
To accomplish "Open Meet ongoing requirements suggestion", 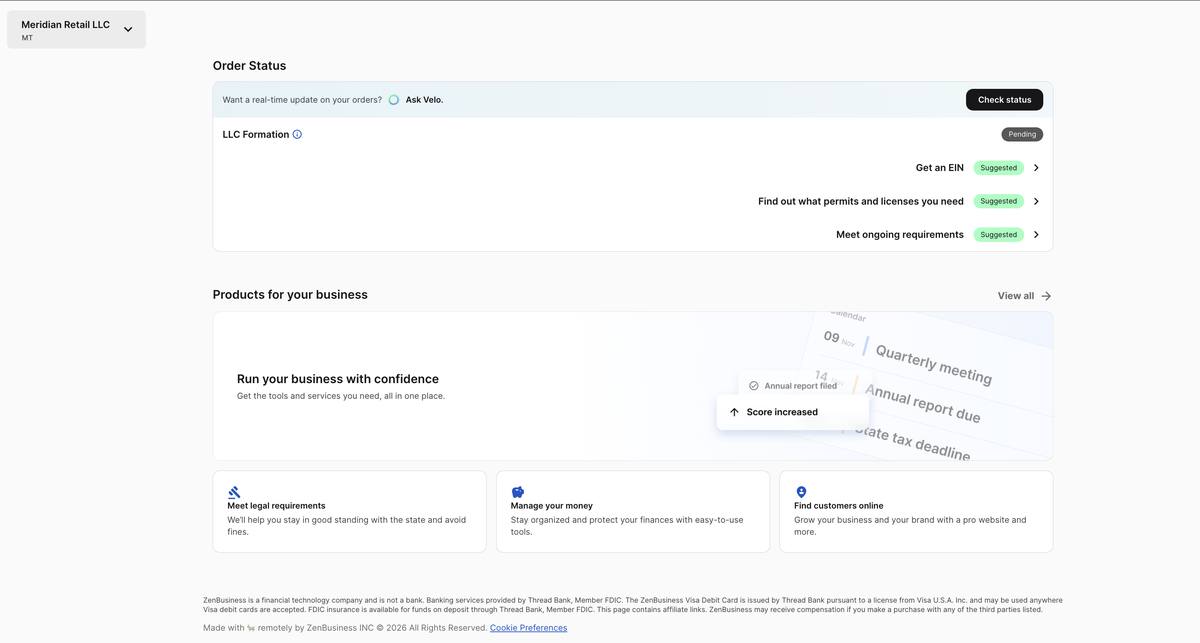I will 900,235.
